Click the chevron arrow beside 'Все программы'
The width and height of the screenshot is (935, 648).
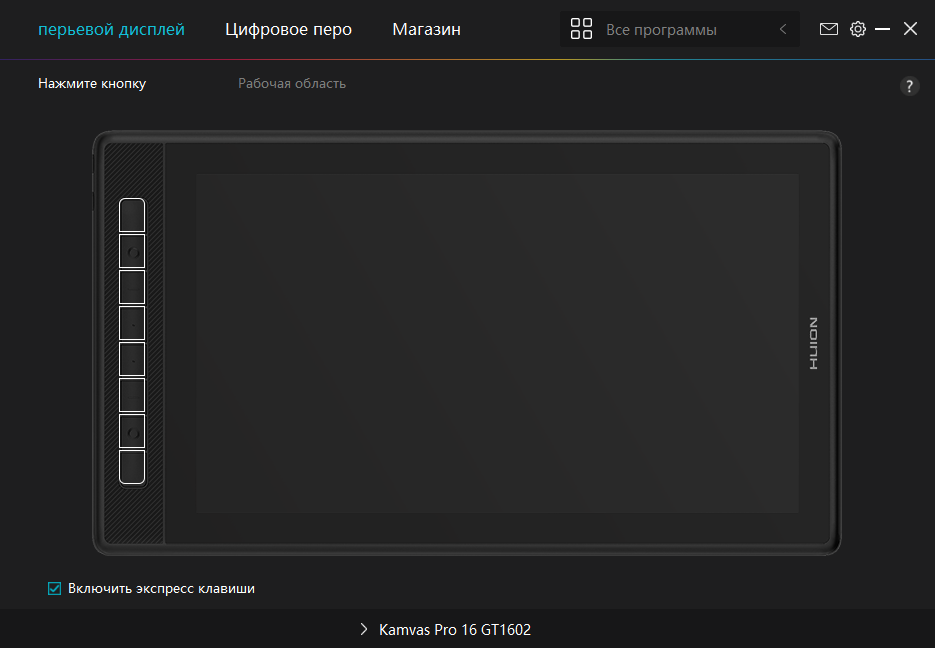coord(783,30)
